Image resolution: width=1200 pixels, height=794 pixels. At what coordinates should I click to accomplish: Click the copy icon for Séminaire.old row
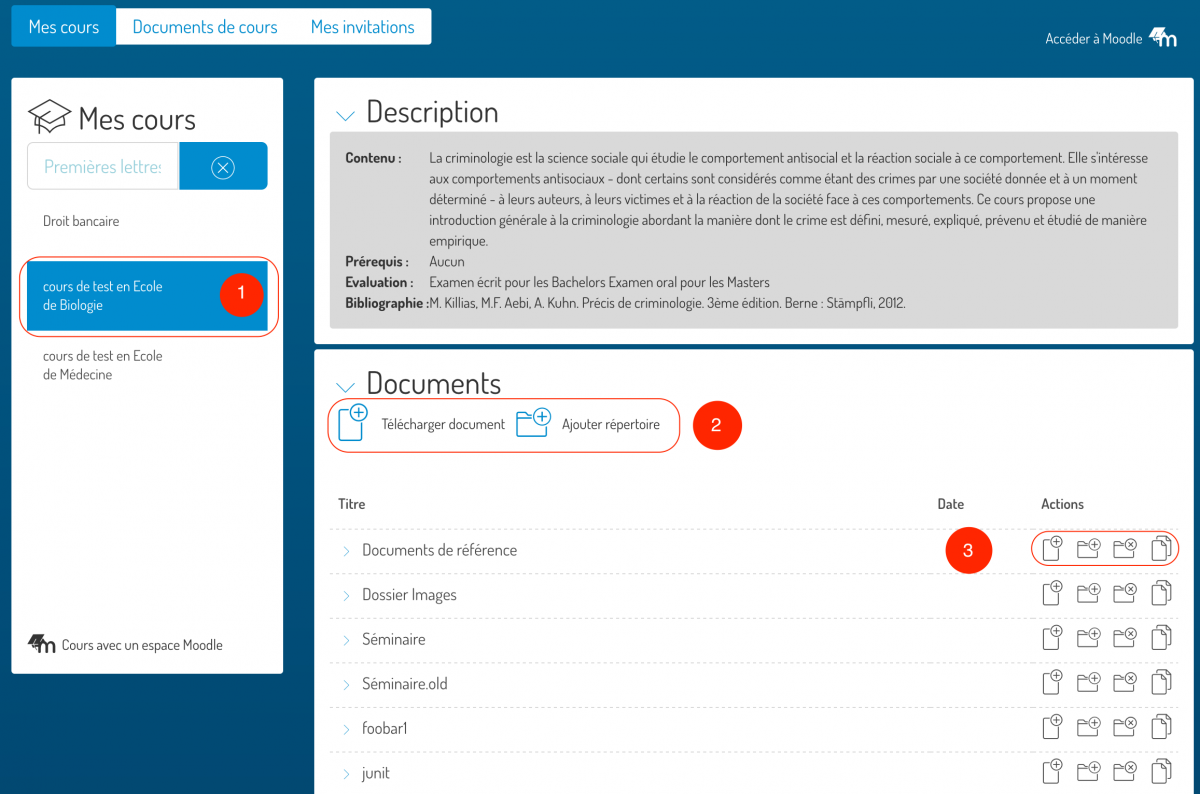tap(1161, 683)
